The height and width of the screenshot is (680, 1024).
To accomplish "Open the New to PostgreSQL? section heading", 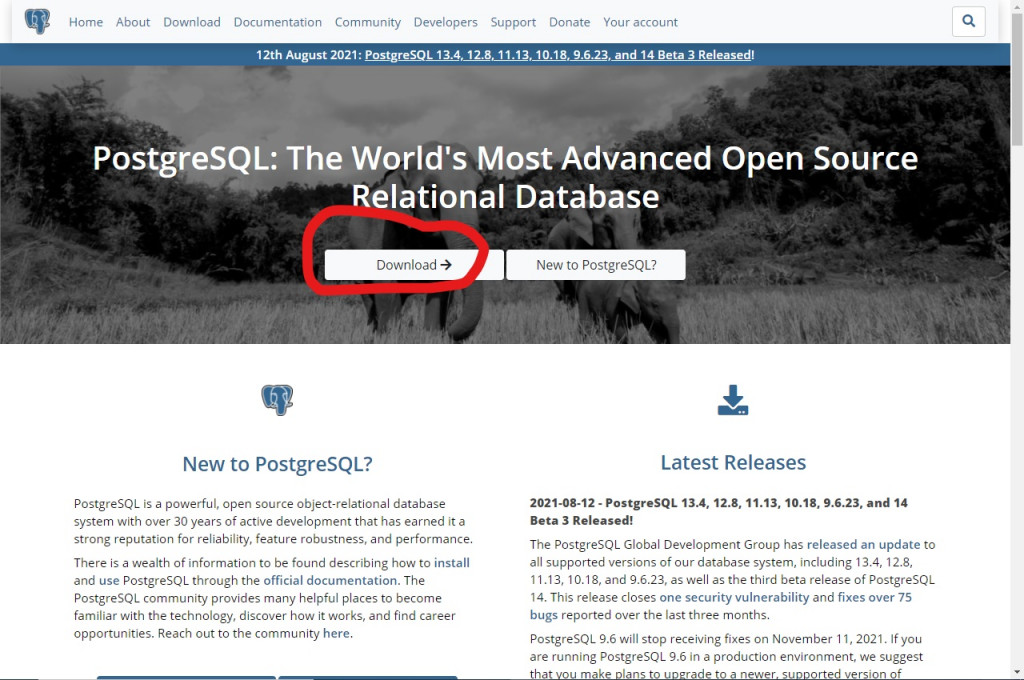I will [x=278, y=464].
